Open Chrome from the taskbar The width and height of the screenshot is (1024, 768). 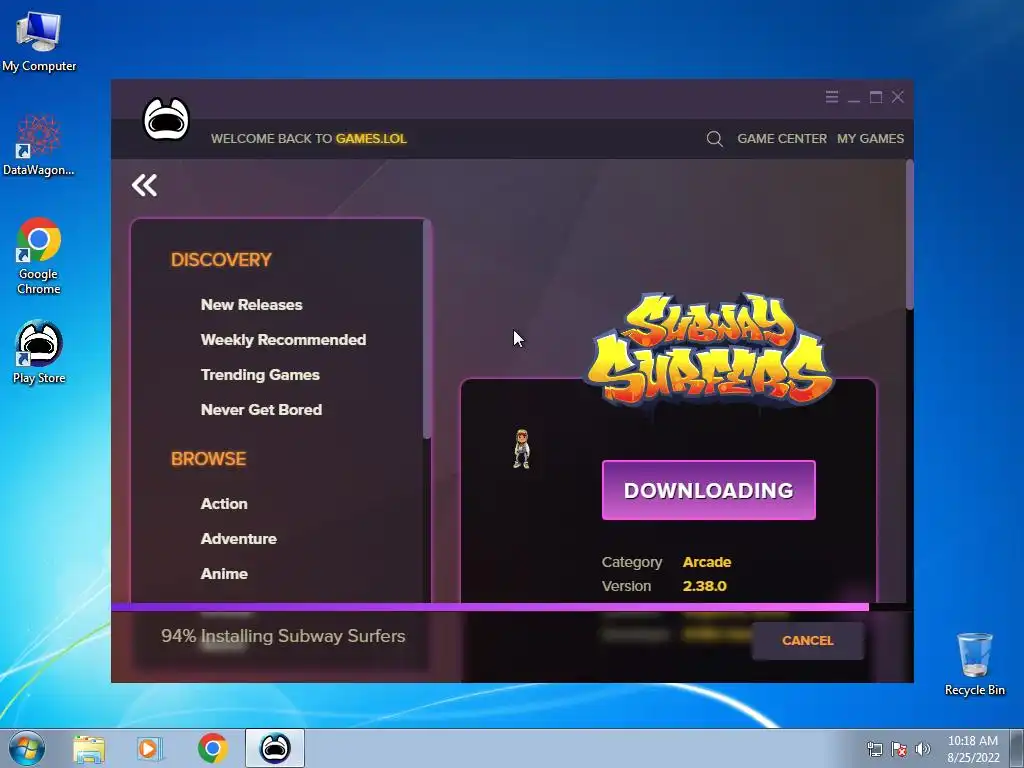click(212, 748)
